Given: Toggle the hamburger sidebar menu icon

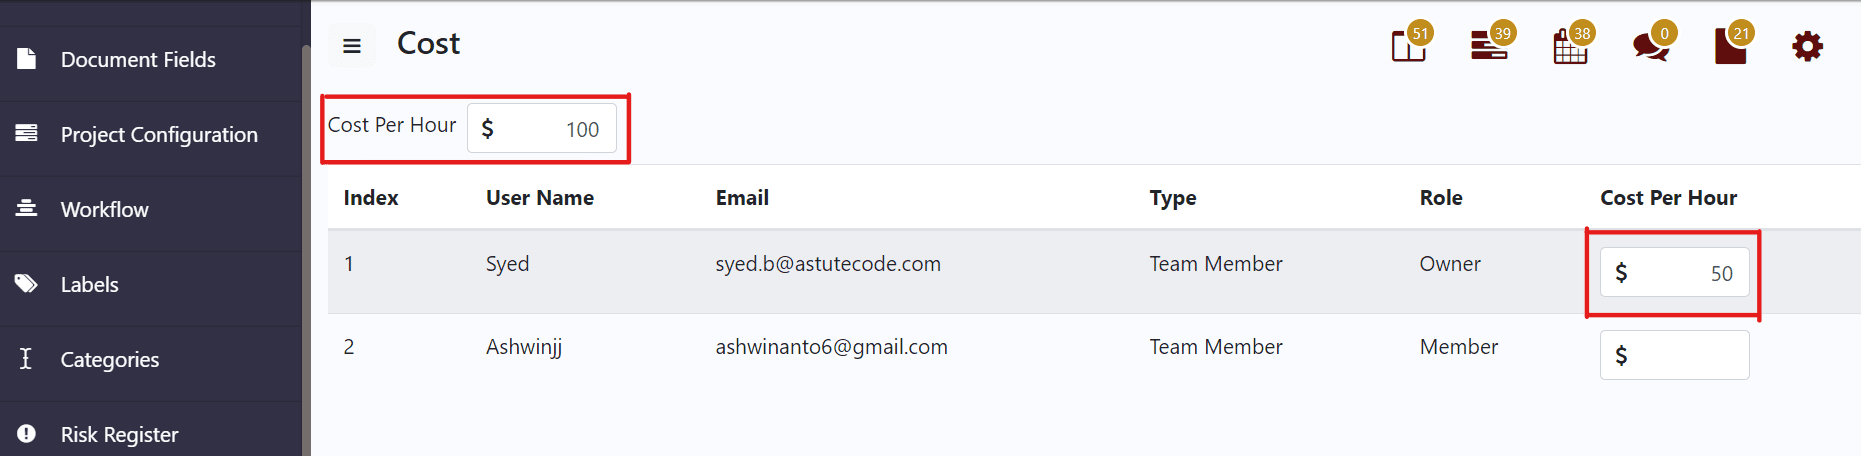Looking at the screenshot, I should tap(352, 46).
